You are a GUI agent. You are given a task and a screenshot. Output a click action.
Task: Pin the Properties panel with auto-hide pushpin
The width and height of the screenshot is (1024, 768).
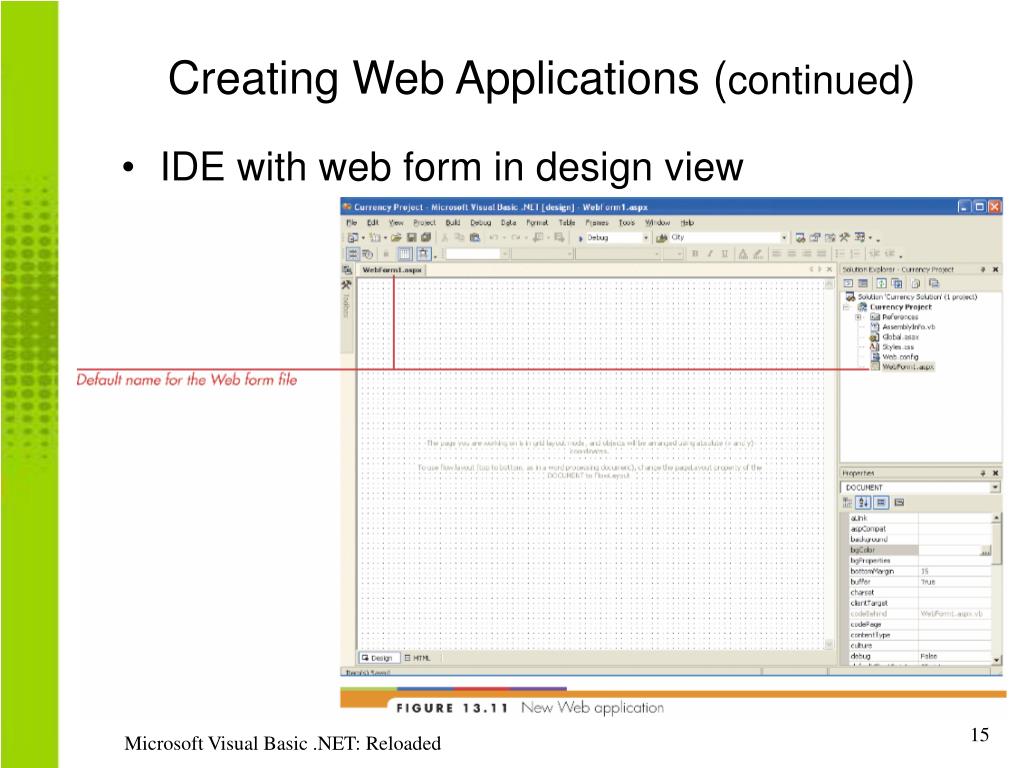tap(982, 473)
